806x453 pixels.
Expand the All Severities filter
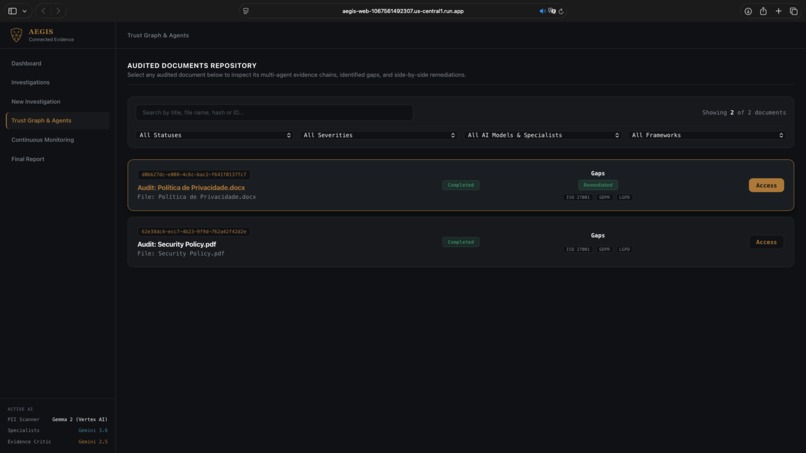pos(379,135)
